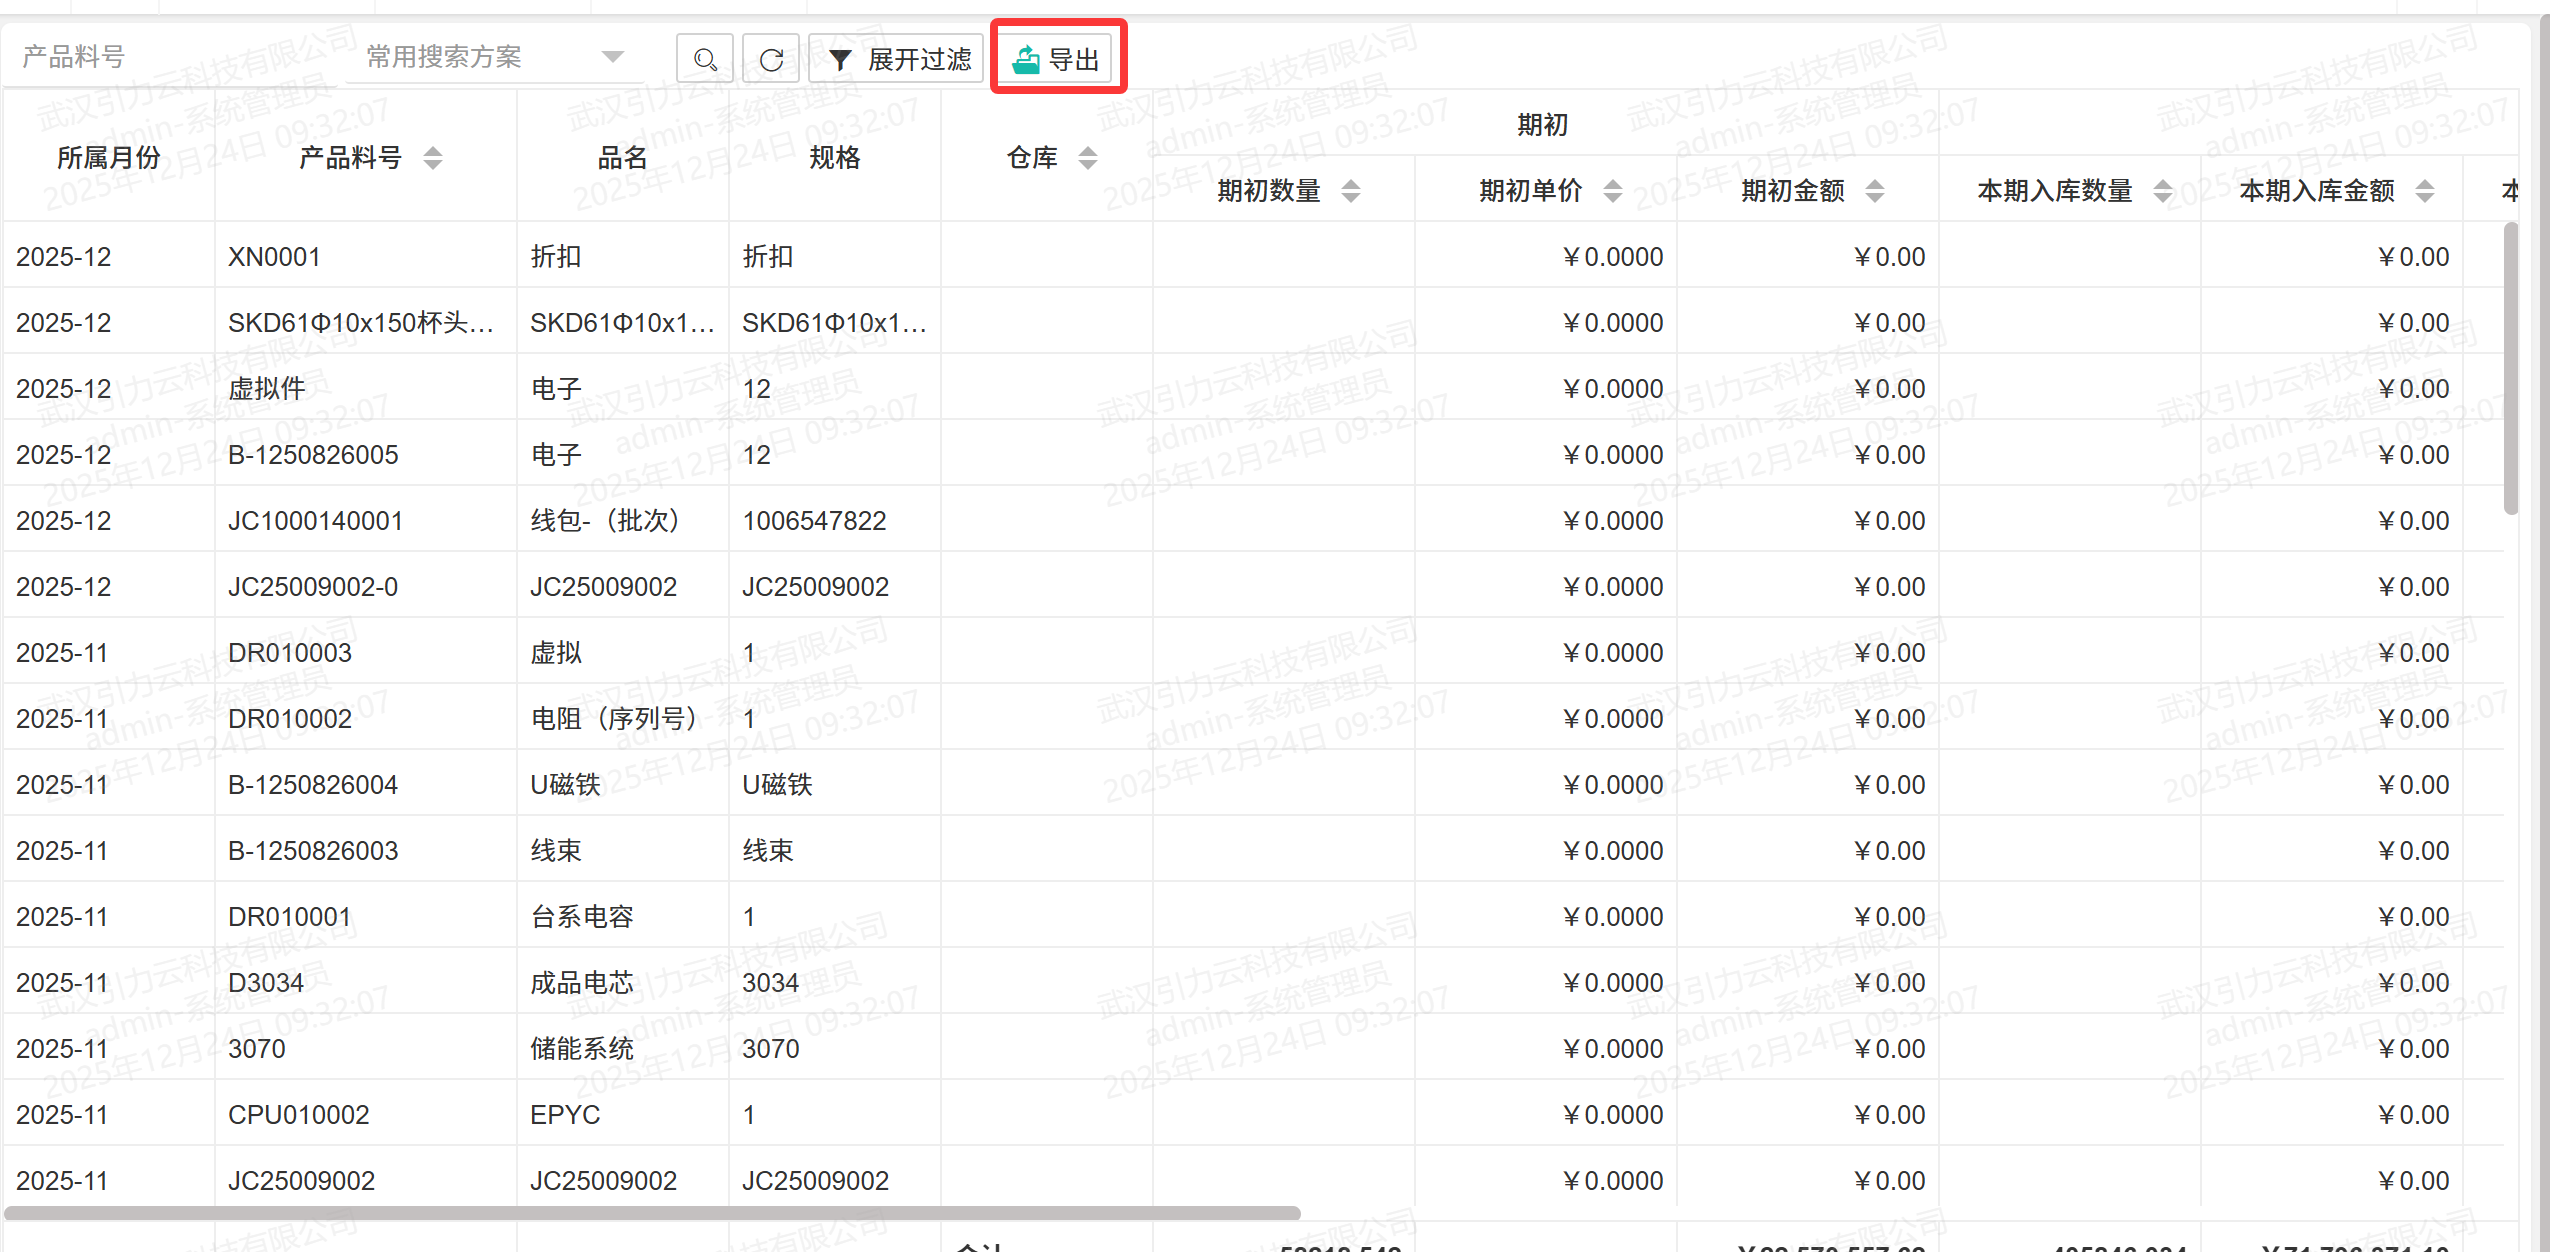The image size is (2550, 1252).
Task: Click the 所属月份 column header
Action: (x=108, y=158)
